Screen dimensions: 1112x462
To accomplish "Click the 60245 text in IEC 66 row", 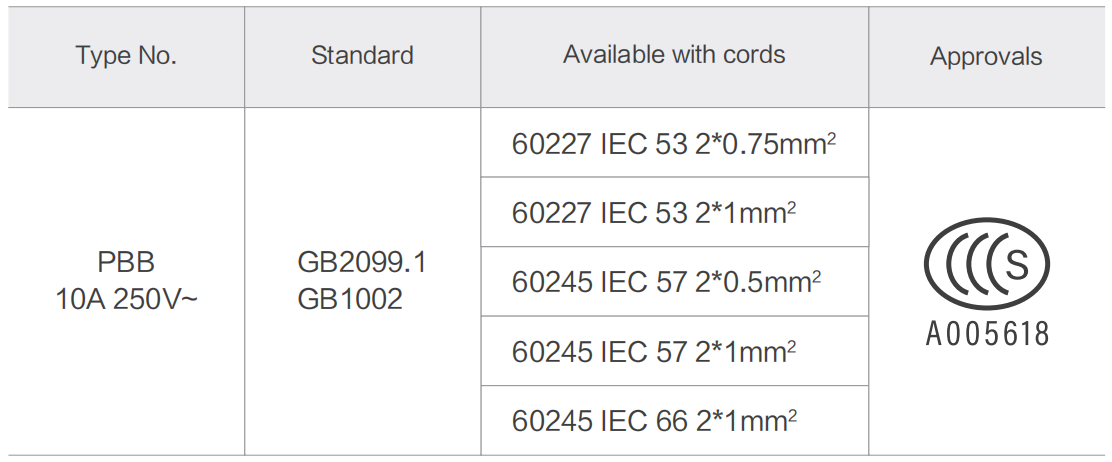I will point(552,421).
